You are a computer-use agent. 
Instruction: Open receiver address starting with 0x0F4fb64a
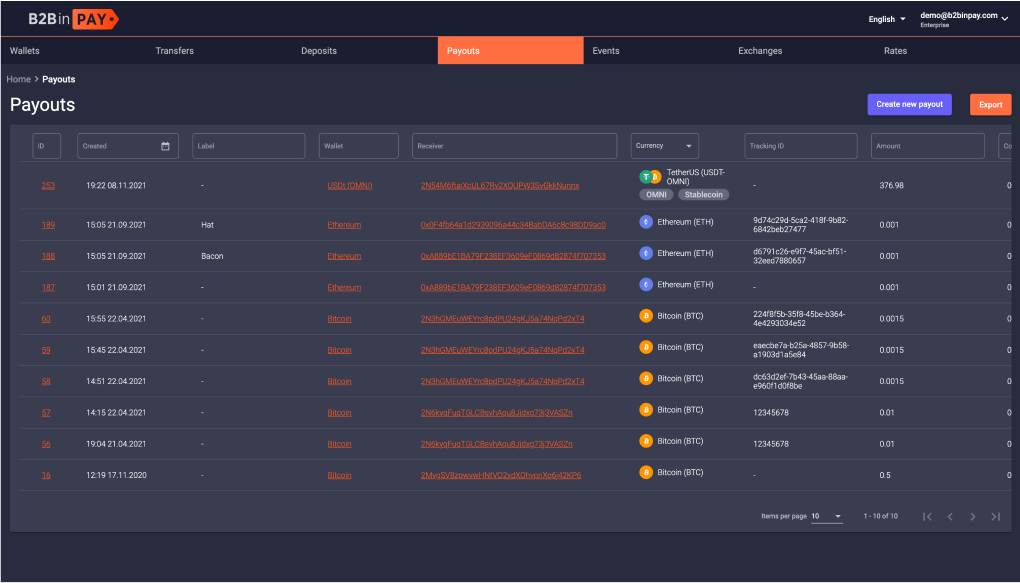(x=513, y=224)
